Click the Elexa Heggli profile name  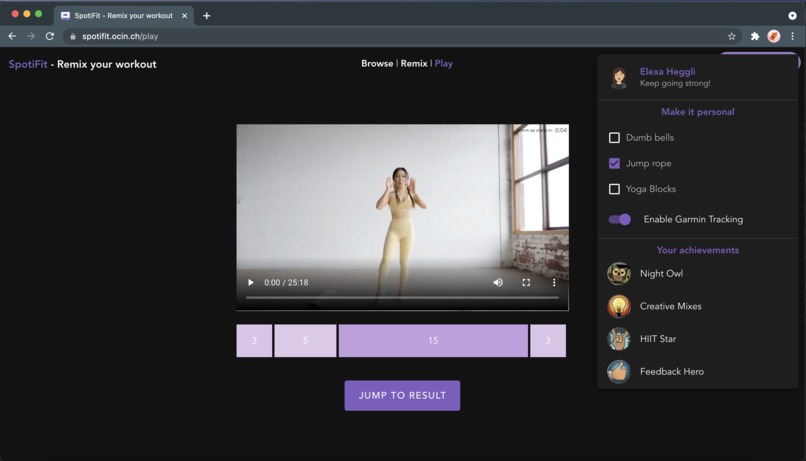pos(667,71)
